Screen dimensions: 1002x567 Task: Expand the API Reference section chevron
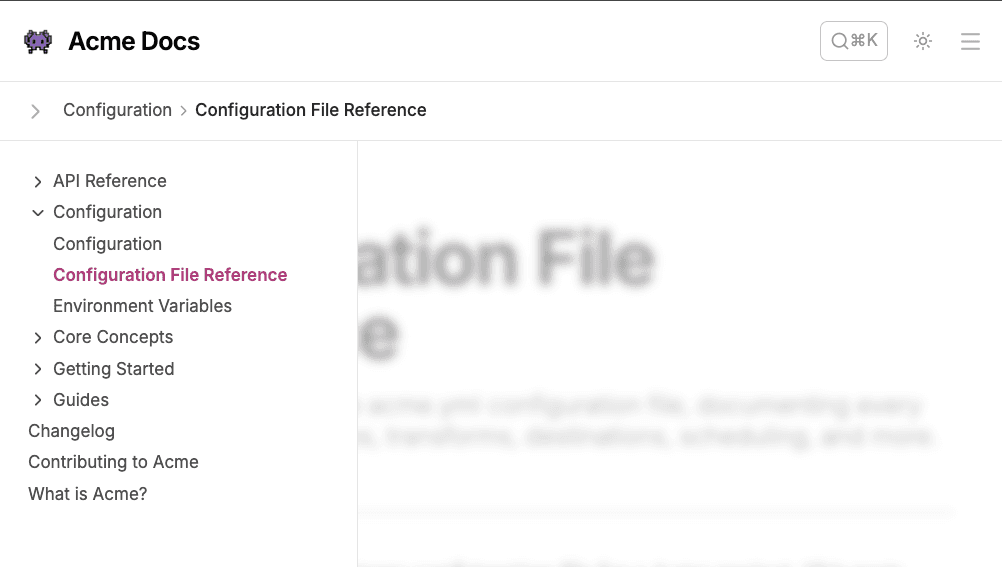pos(38,182)
